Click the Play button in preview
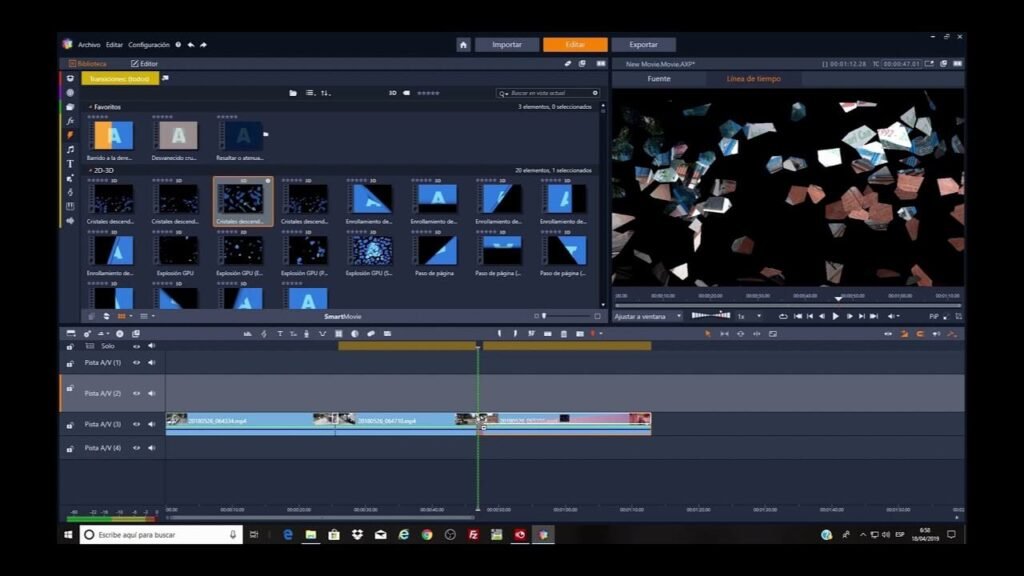 point(835,316)
